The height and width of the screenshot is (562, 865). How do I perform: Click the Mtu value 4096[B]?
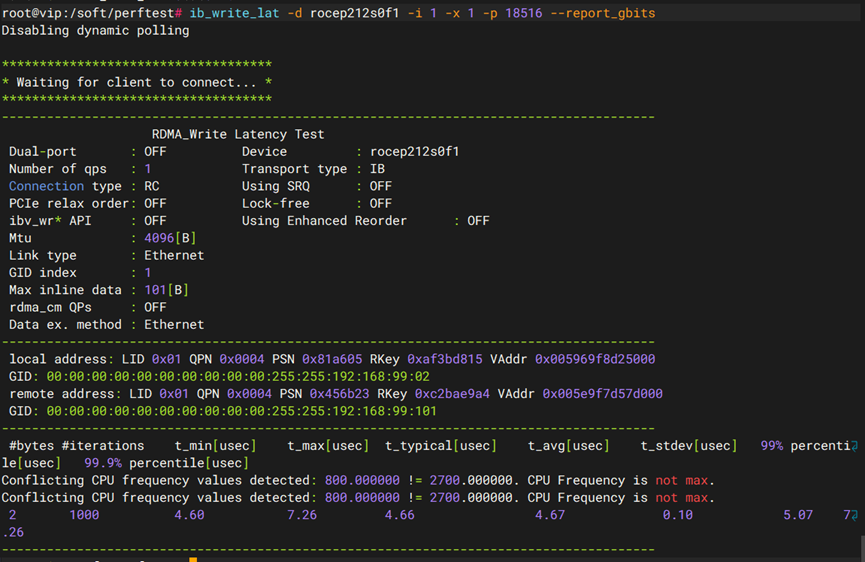coord(159,238)
